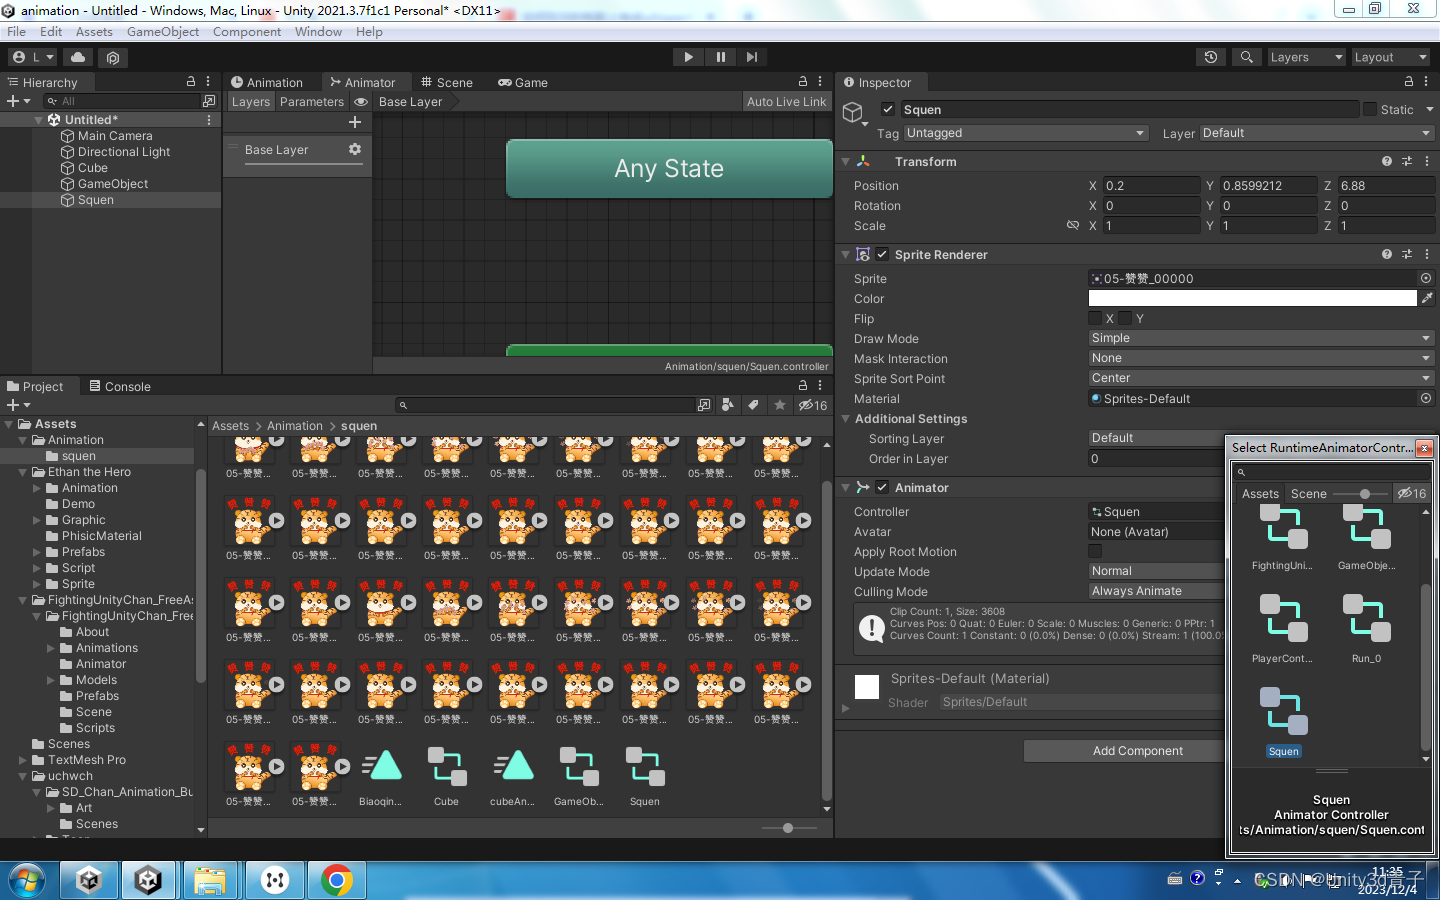Open Base Layer settings gear
1440x900 pixels.
[x=354, y=149]
